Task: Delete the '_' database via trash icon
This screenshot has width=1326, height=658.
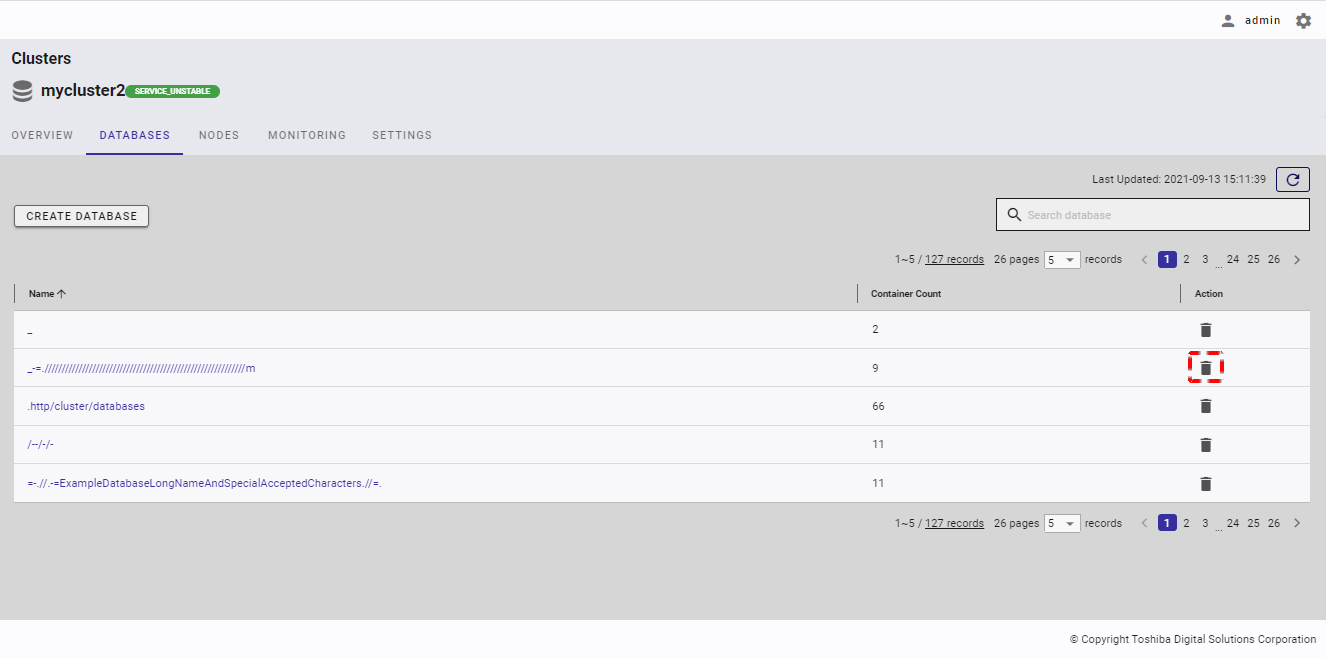Action: pyautogui.click(x=1205, y=330)
